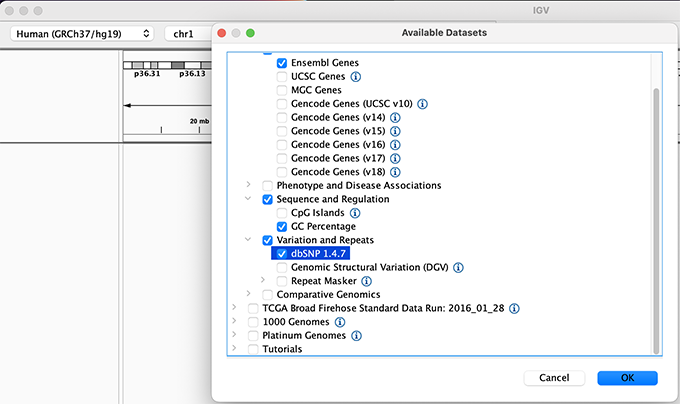
Task: Open info for Gencode Genes (UCSC v10)
Action: pyautogui.click(x=423, y=104)
